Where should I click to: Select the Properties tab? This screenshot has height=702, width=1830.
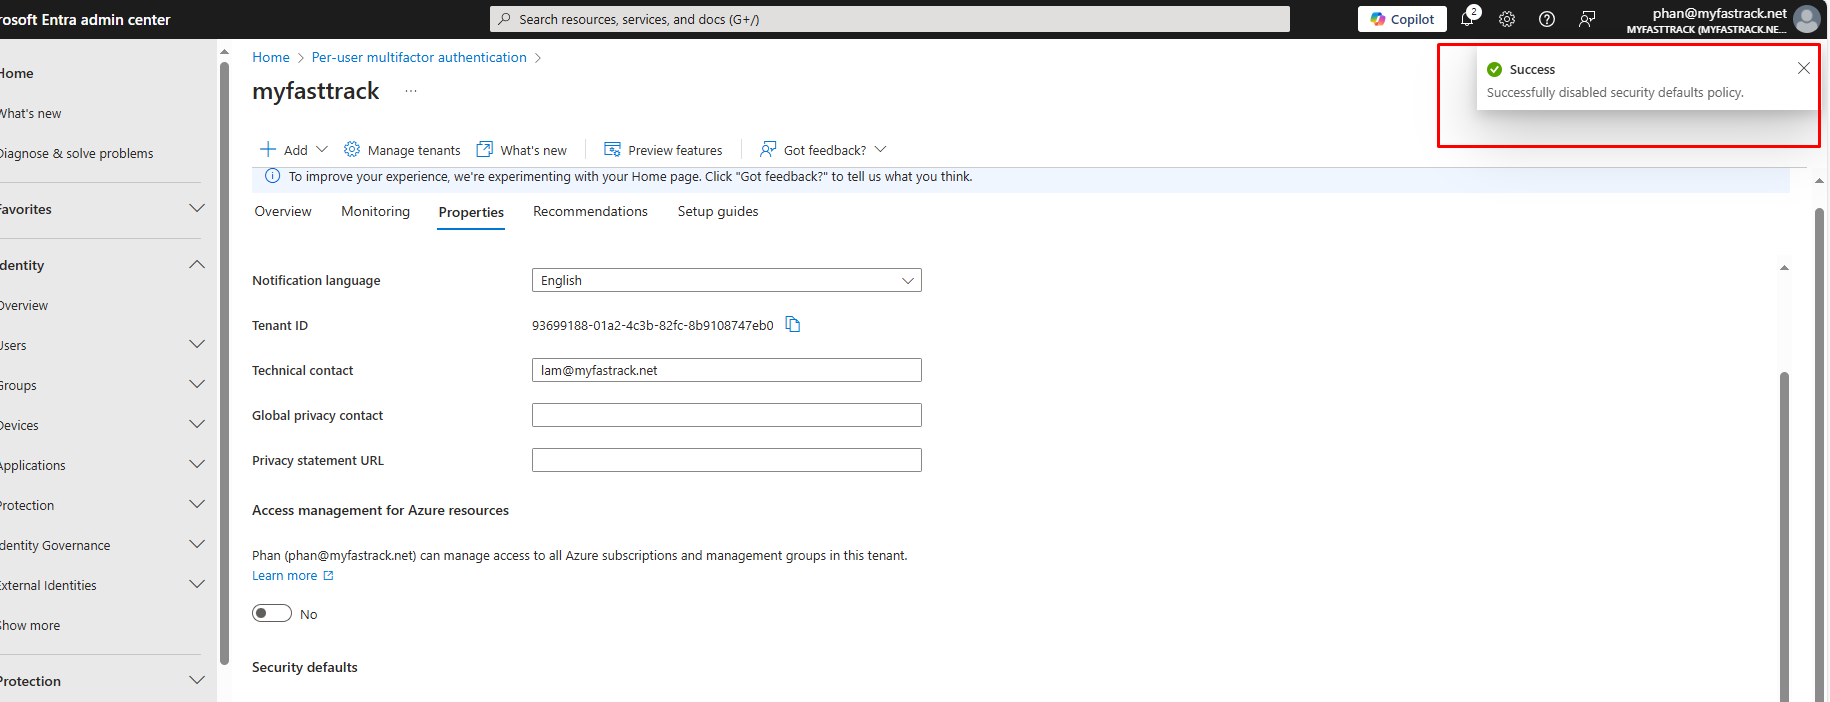pos(471,212)
